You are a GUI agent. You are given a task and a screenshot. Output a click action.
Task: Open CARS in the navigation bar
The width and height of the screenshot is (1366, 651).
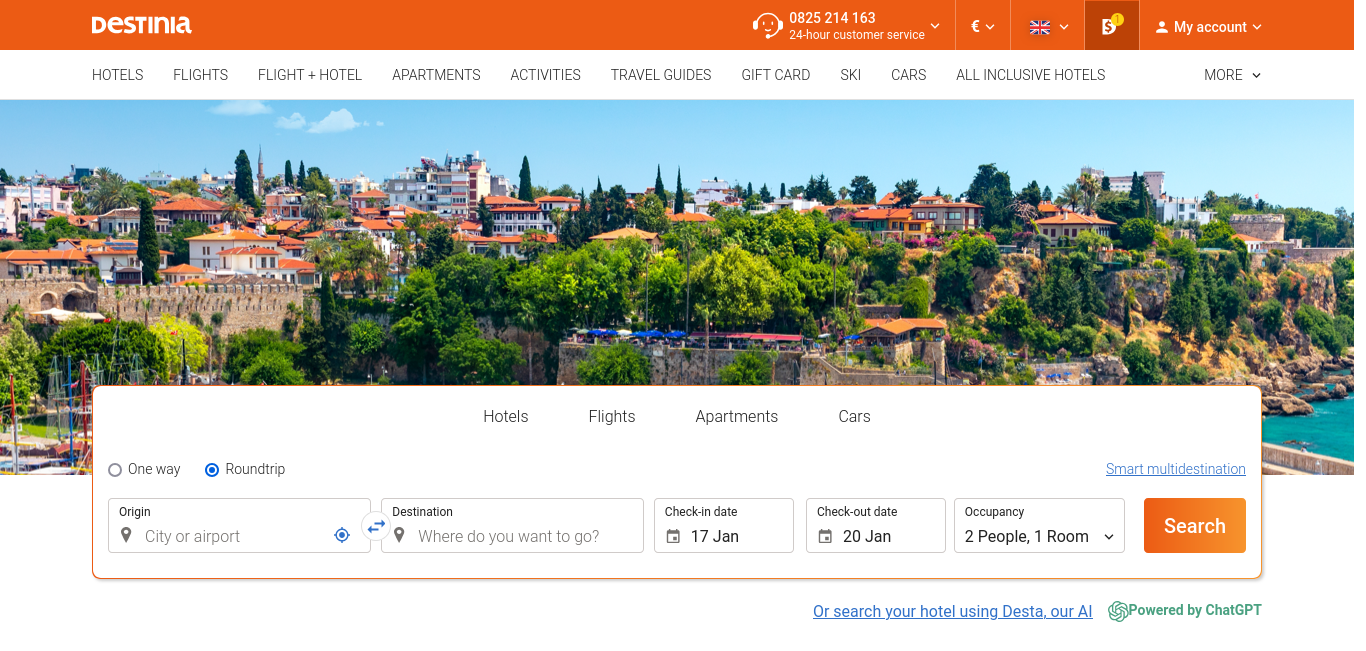pos(909,75)
